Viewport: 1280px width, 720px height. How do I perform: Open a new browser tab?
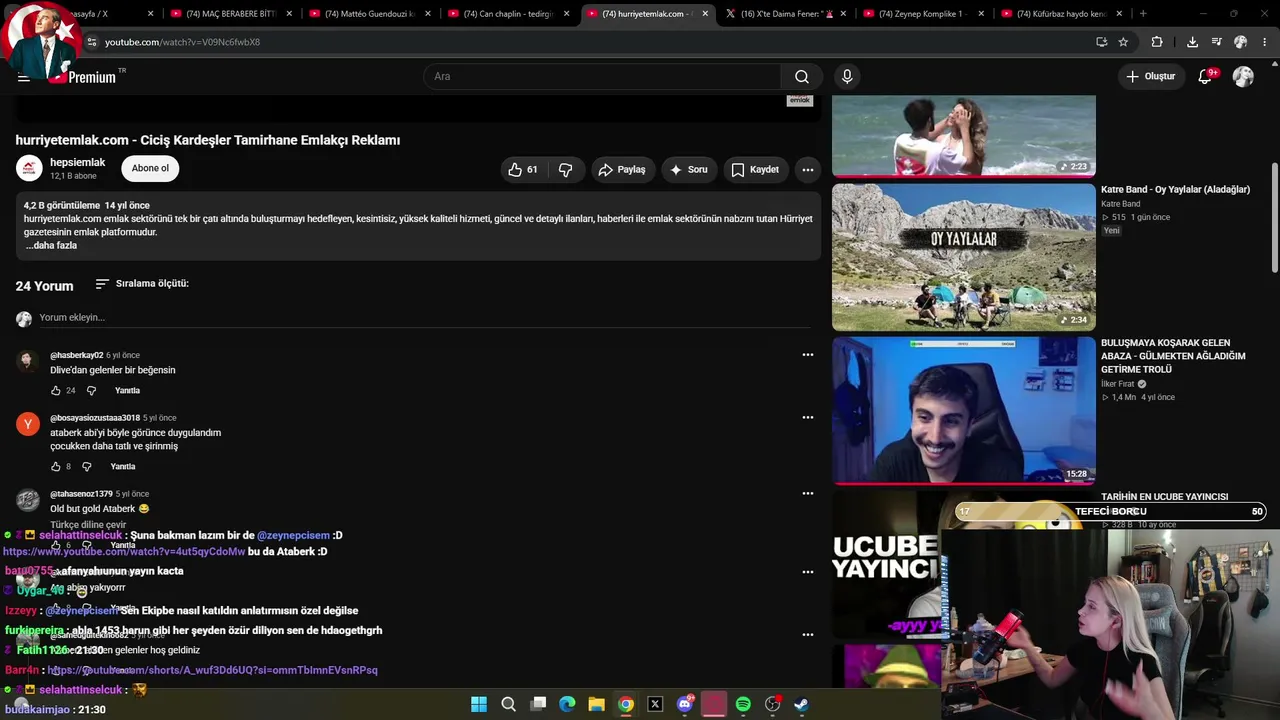(1143, 14)
